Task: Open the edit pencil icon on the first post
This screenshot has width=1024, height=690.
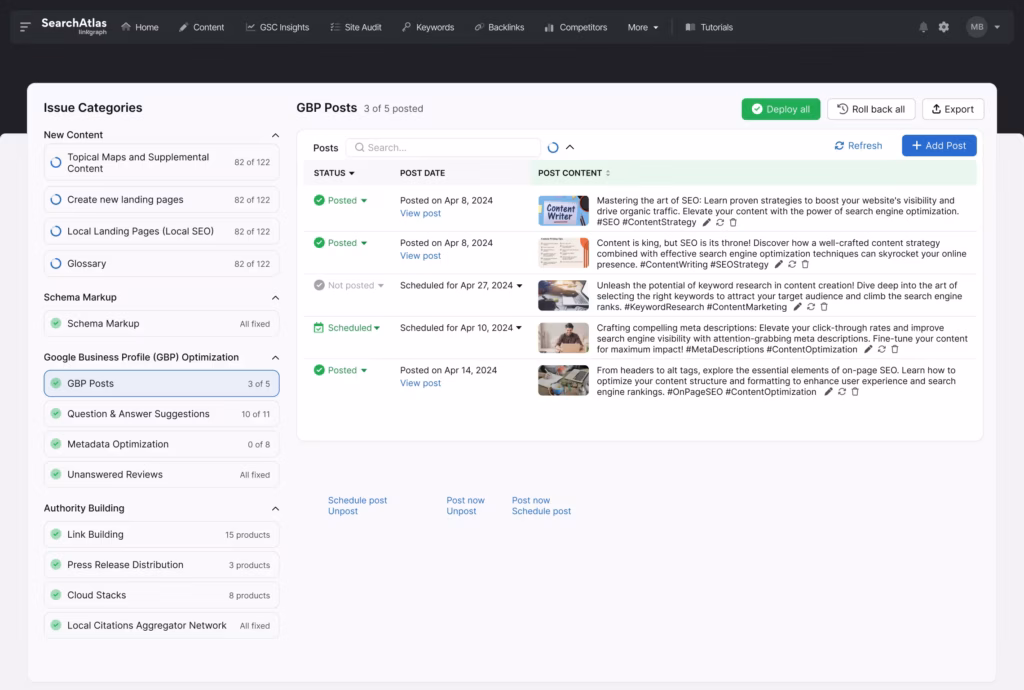Action: [x=706, y=222]
